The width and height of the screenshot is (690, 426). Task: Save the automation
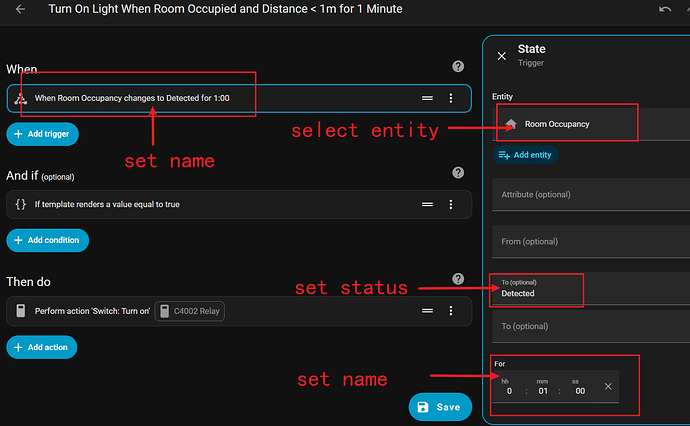(x=440, y=407)
